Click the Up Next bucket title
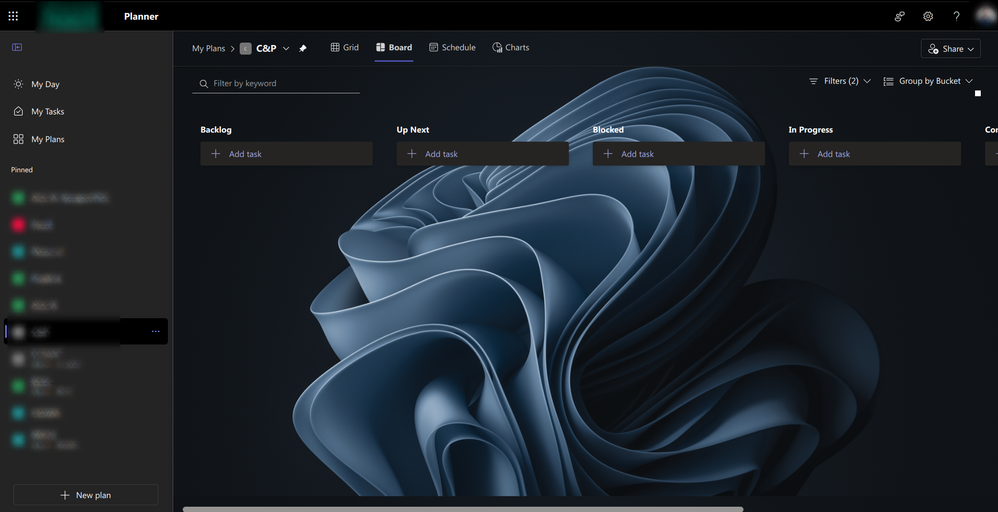 (412, 129)
